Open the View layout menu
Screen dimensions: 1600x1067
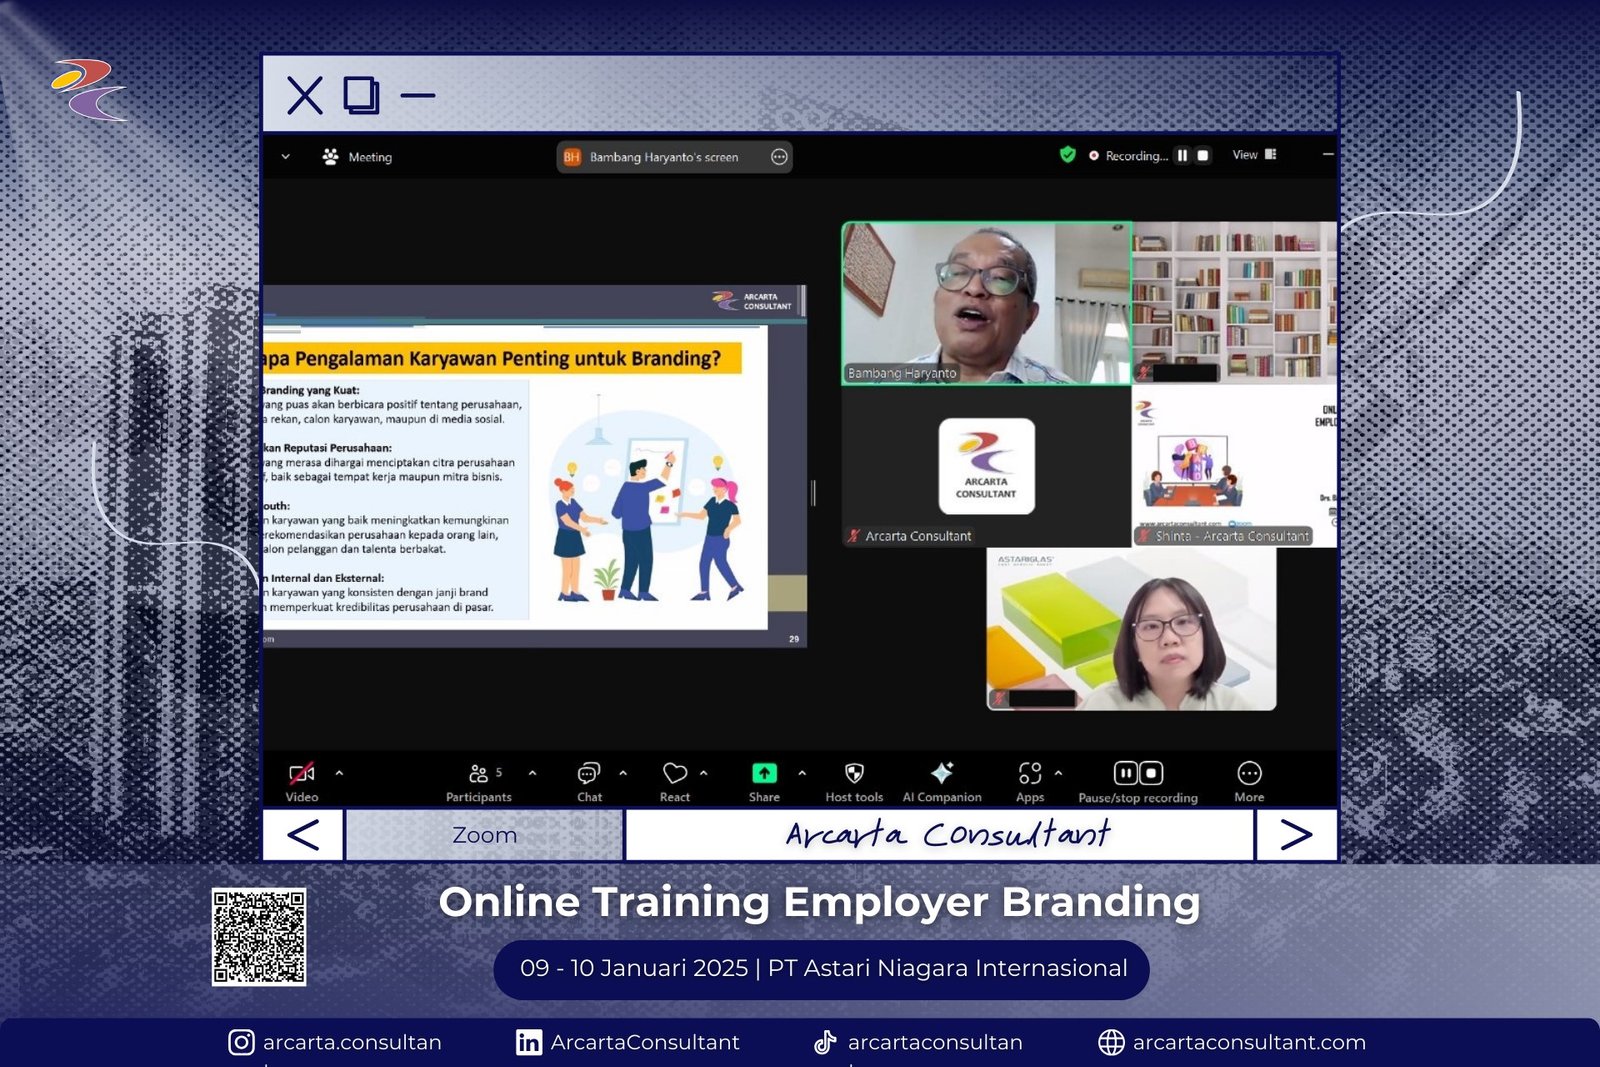tap(1254, 155)
